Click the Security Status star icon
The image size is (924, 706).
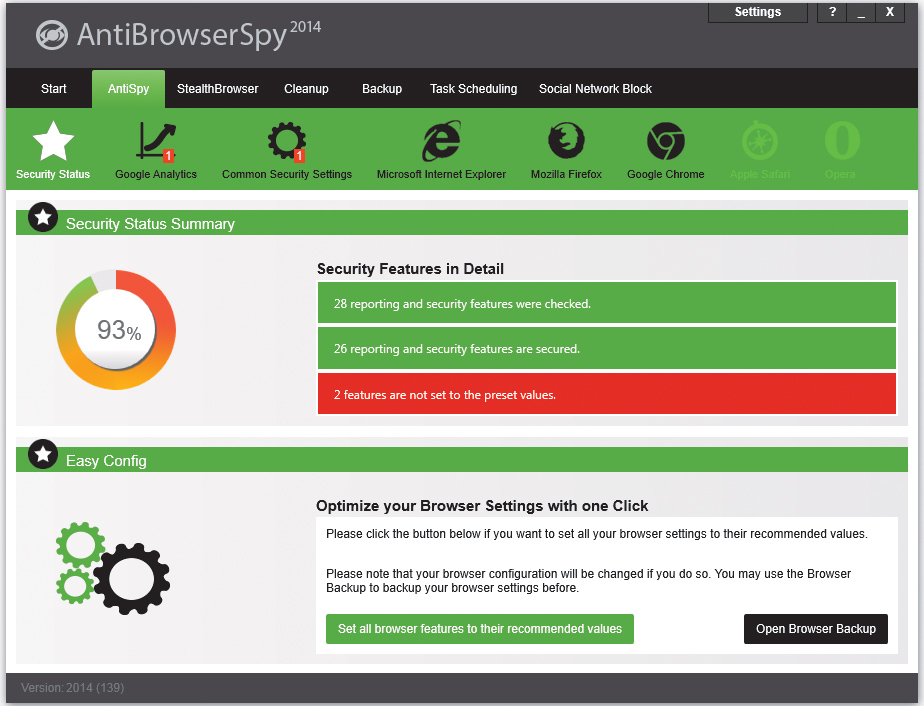52,140
